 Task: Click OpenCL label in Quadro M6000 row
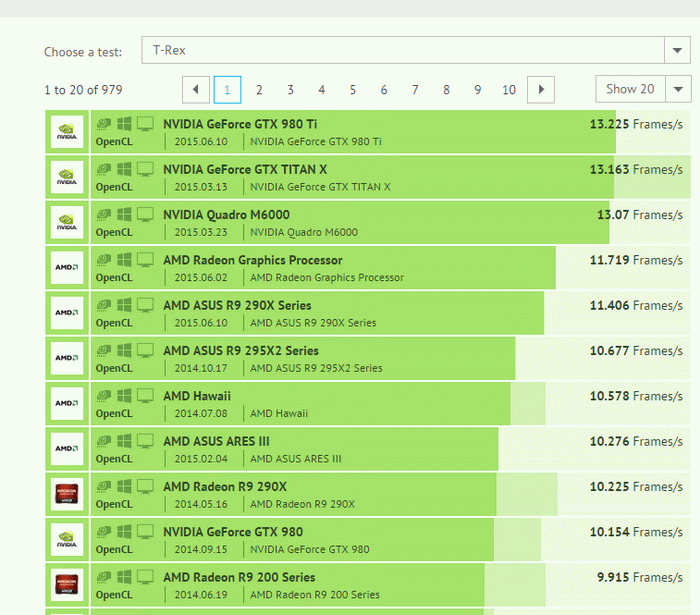click(114, 233)
